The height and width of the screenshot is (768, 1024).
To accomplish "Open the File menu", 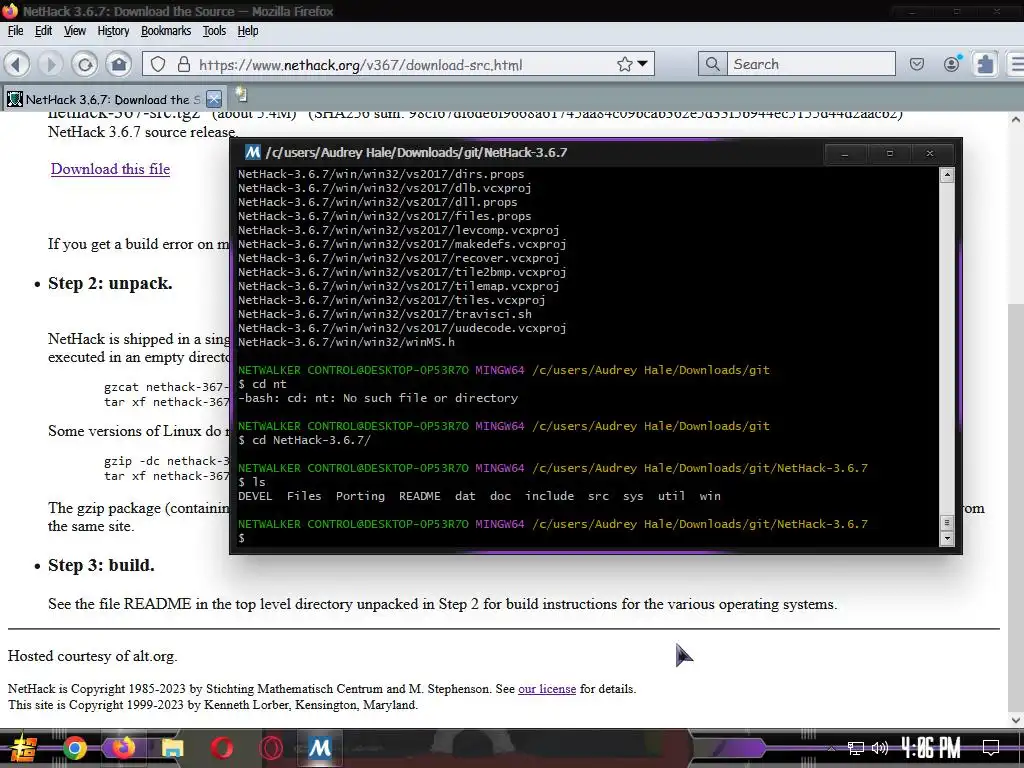I will pos(15,31).
